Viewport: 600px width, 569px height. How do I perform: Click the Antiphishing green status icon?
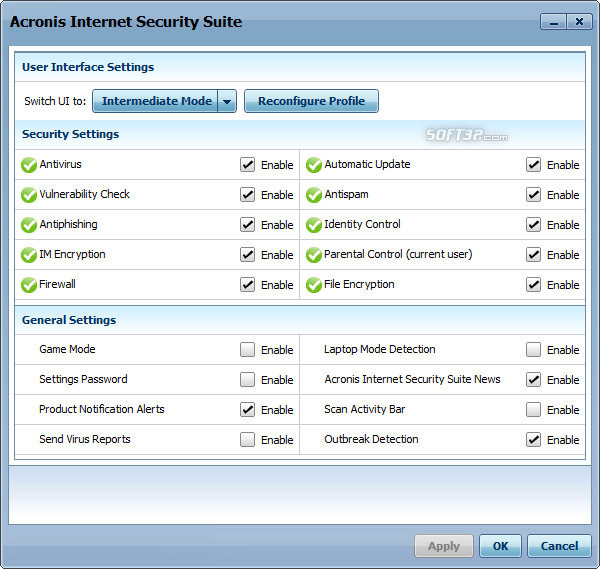pos(29,225)
